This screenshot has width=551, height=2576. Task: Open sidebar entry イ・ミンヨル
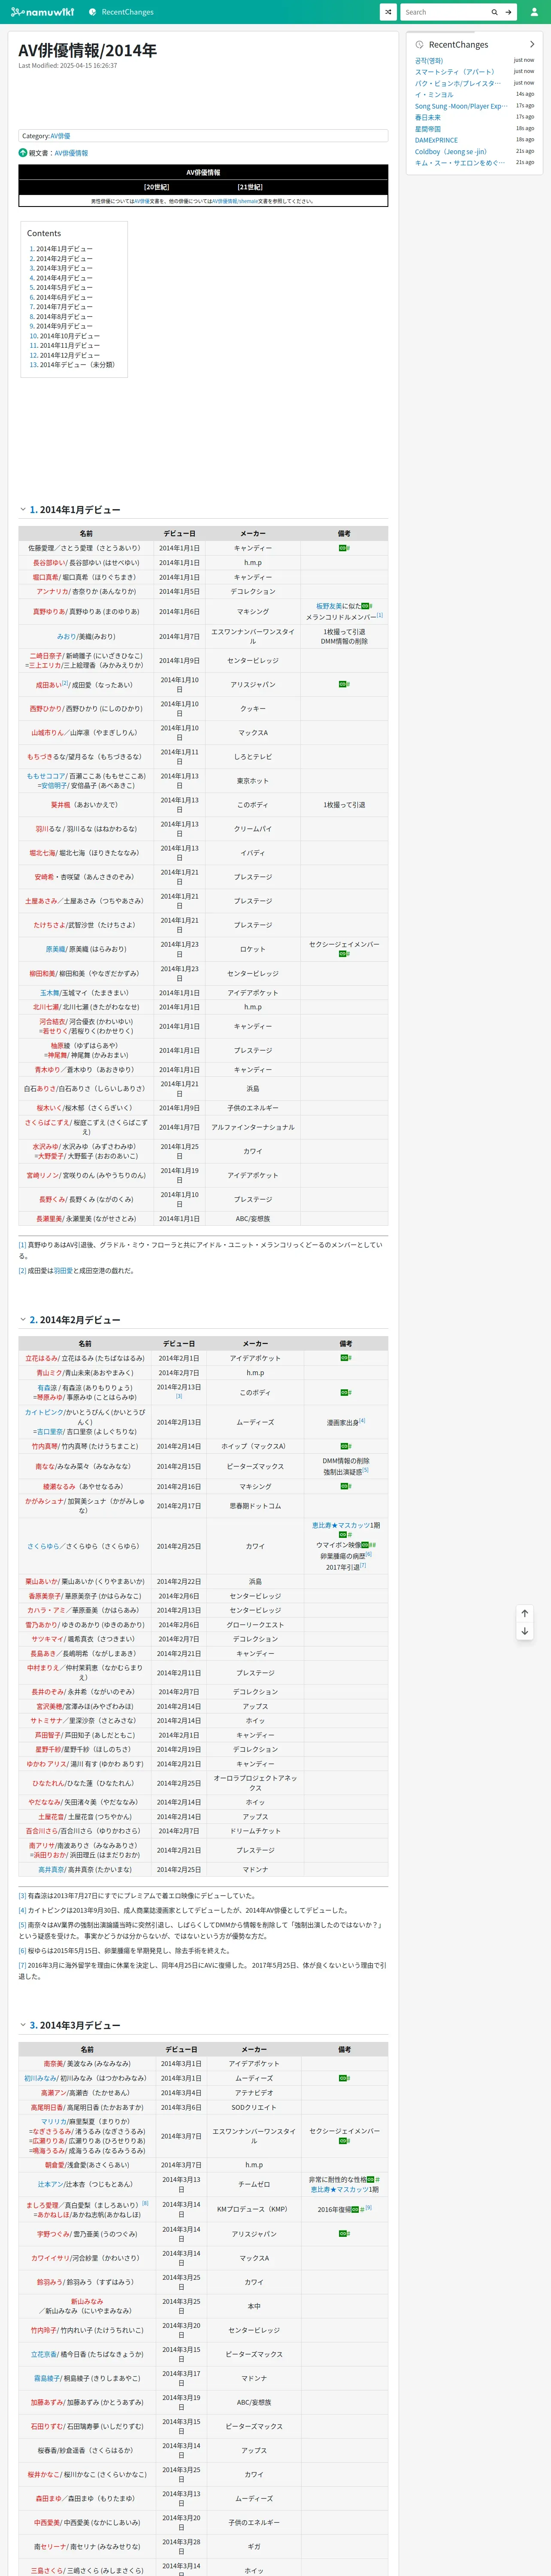(x=434, y=95)
